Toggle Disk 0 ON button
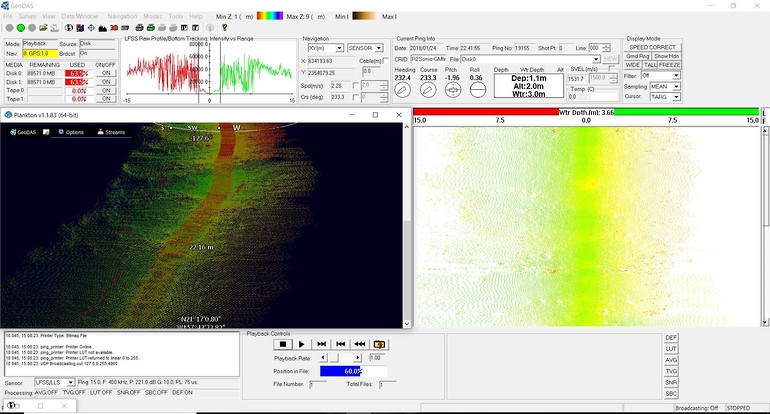 (106, 73)
